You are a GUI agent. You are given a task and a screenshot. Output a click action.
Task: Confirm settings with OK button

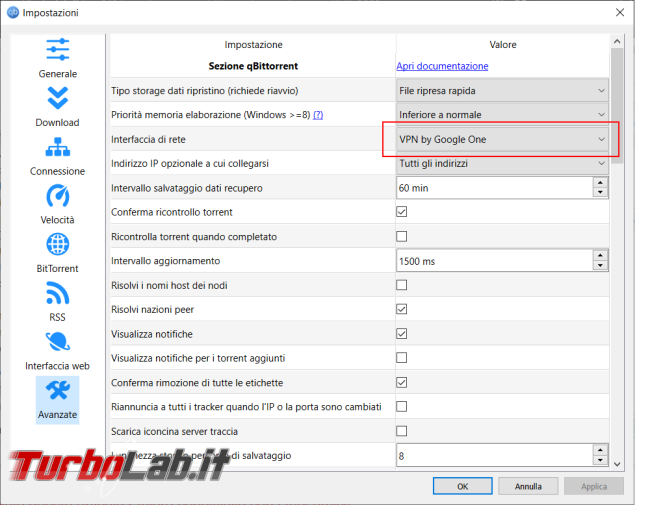point(463,486)
